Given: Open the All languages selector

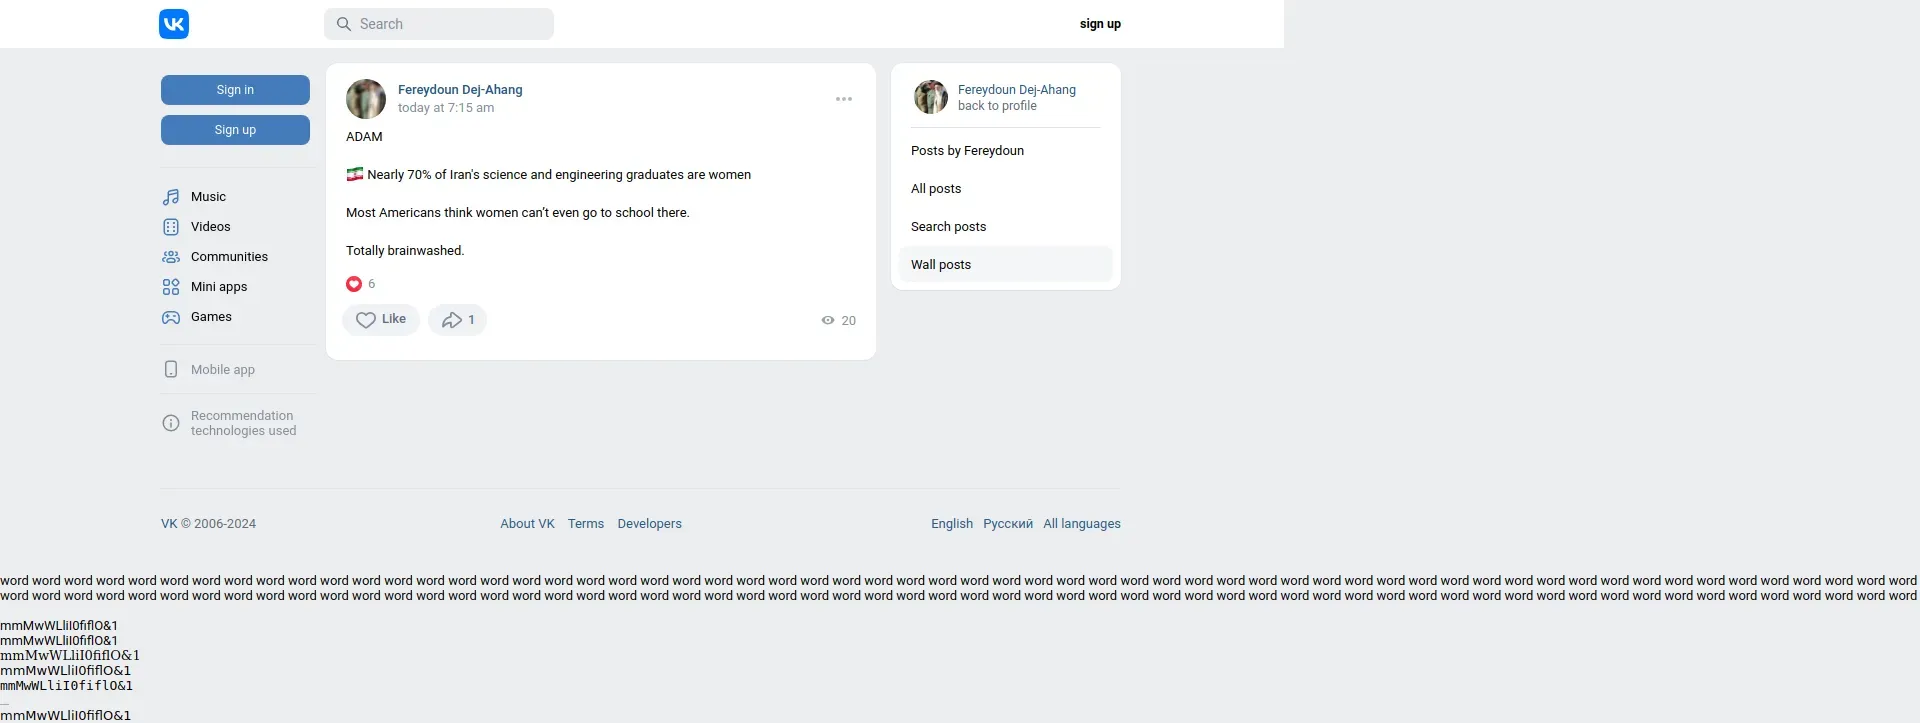Looking at the screenshot, I should [x=1082, y=524].
